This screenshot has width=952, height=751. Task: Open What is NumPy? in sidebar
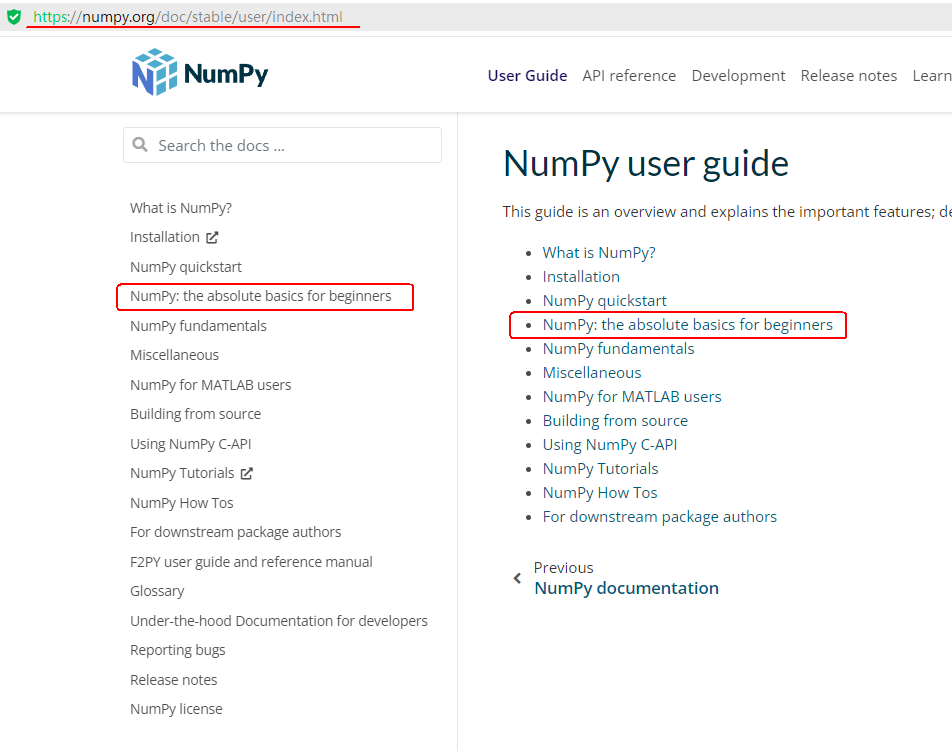coord(181,208)
